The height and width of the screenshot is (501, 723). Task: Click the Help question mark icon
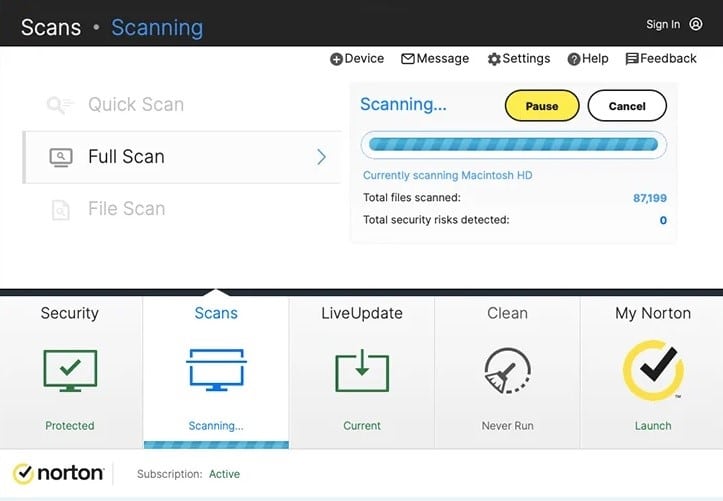click(x=574, y=59)
